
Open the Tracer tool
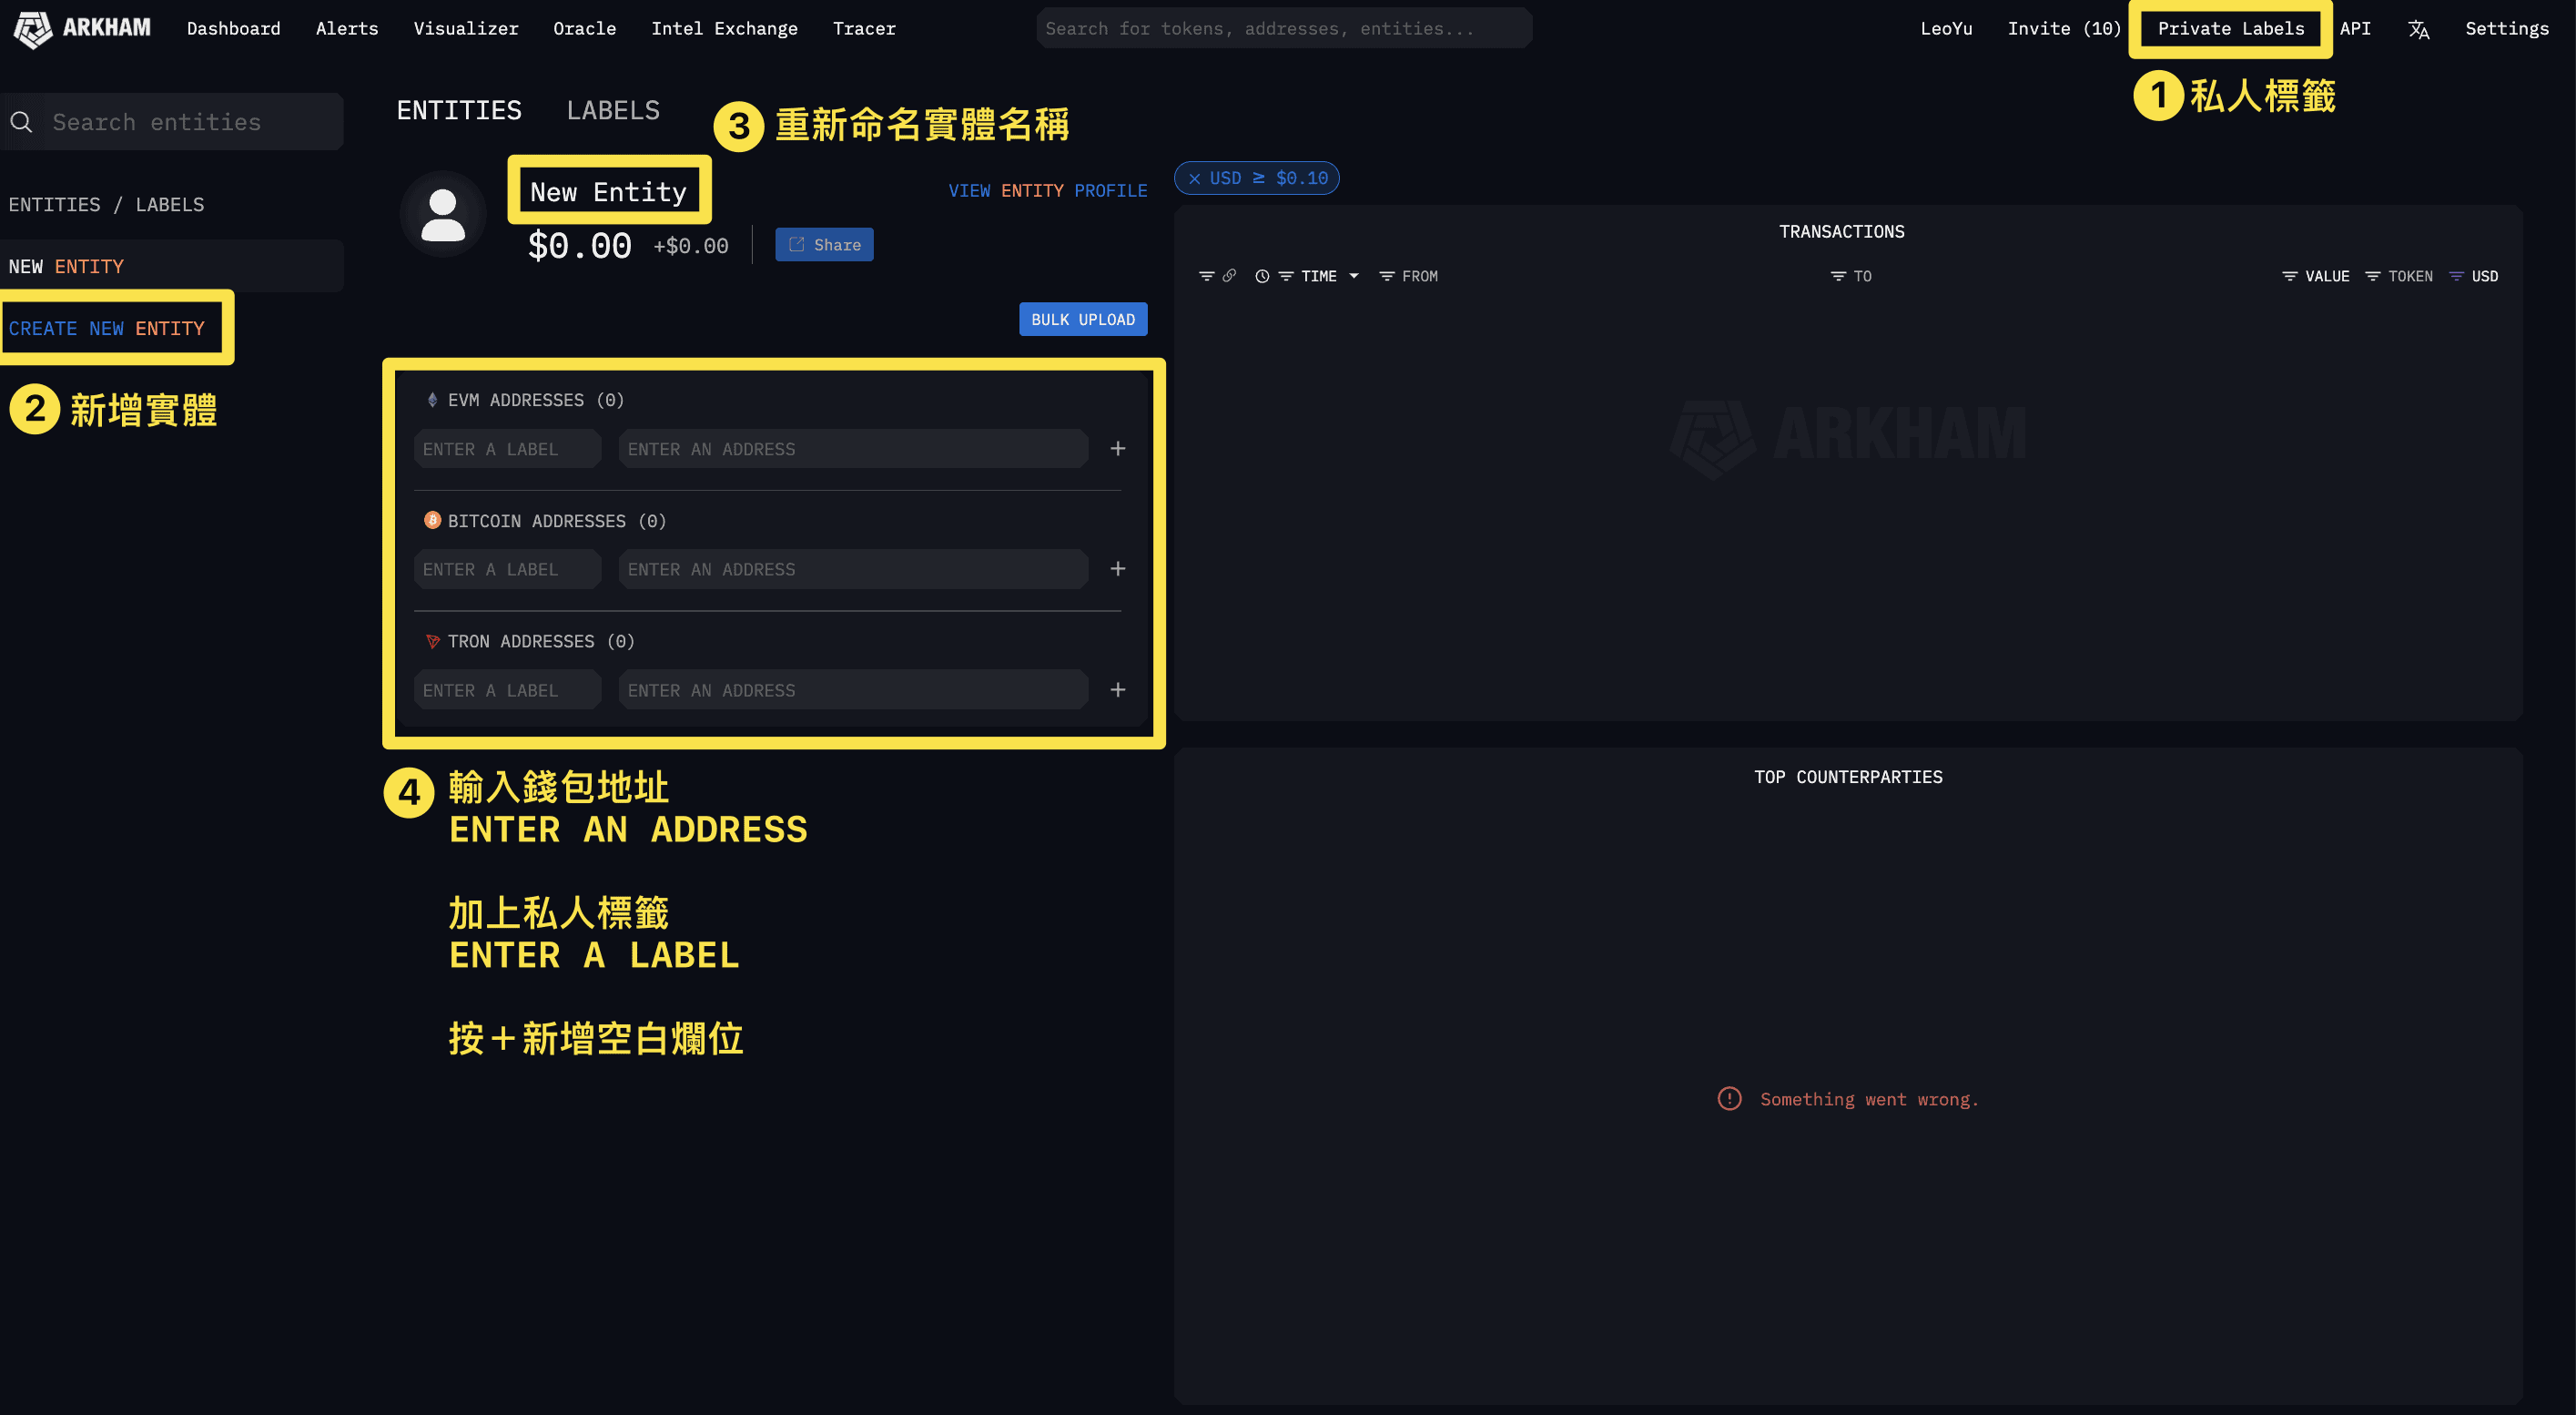tap(864, 28)
